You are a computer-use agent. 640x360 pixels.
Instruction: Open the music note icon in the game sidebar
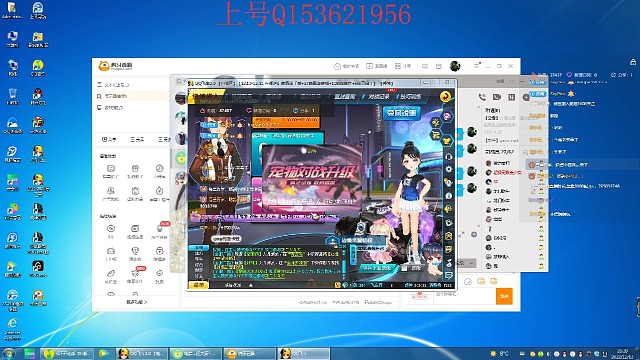click(449, 262)
